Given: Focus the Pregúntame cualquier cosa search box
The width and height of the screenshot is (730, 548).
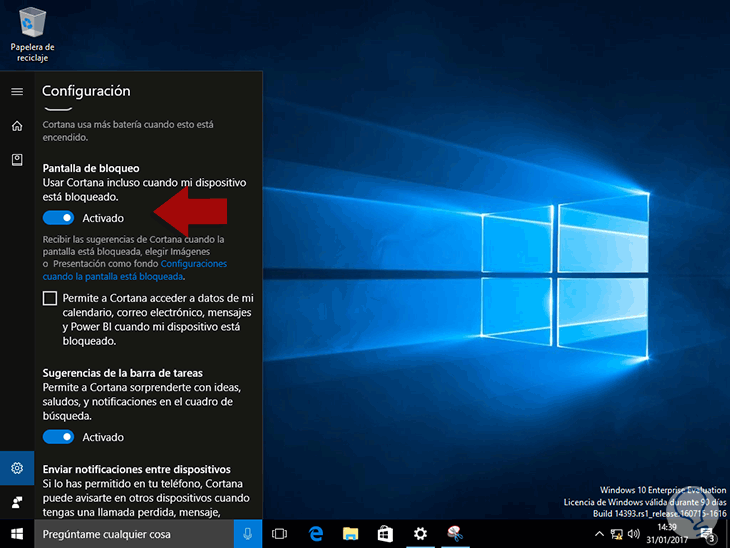Looking at the screenshot, I should 134,534.
